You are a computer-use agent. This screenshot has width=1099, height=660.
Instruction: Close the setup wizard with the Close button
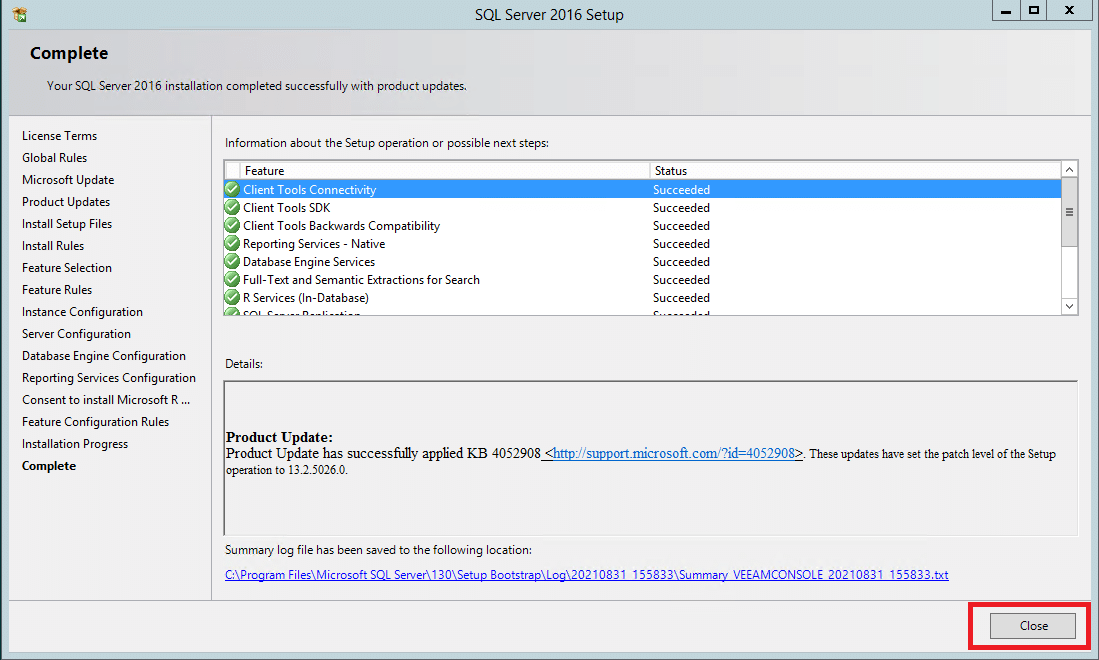point(1032,626)
